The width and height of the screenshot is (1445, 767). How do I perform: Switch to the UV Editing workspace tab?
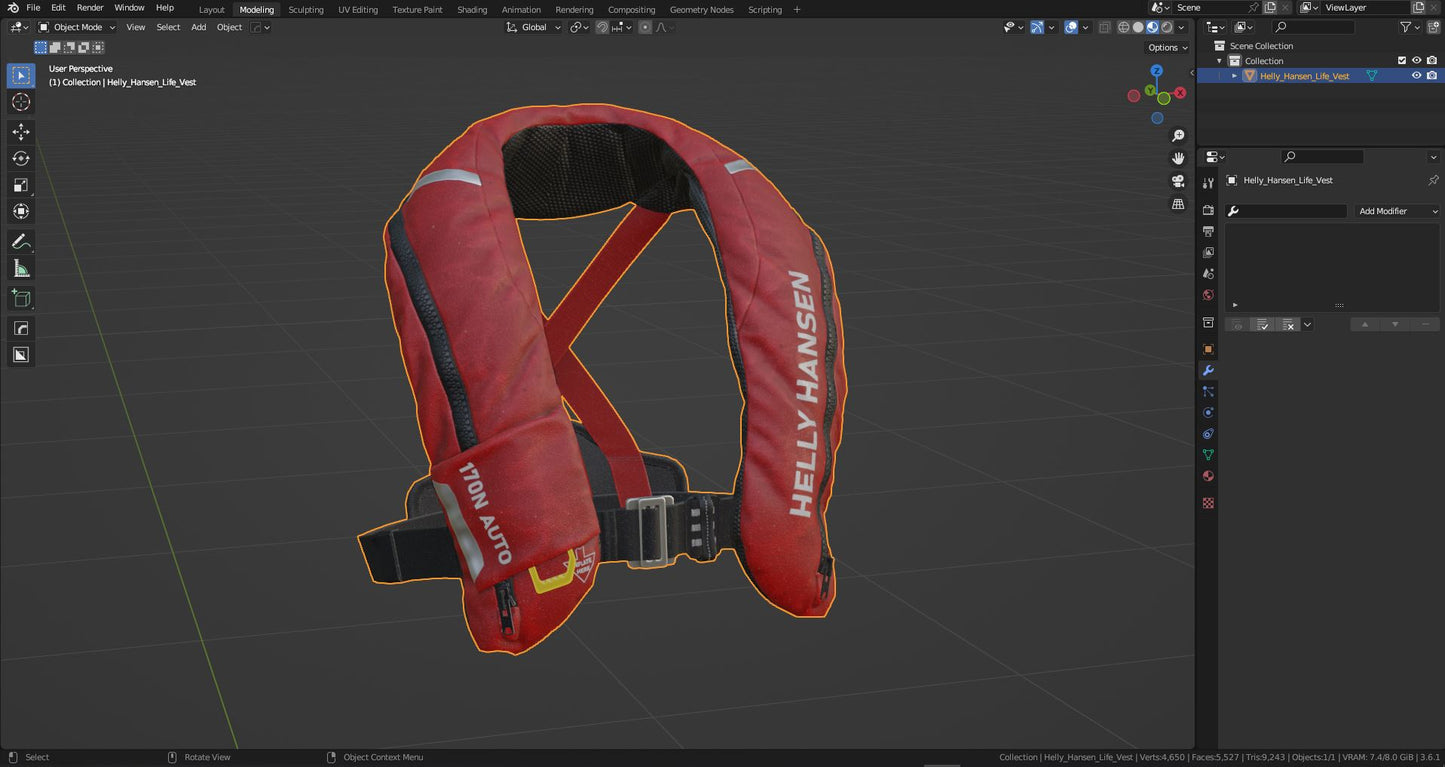(358, 9)
